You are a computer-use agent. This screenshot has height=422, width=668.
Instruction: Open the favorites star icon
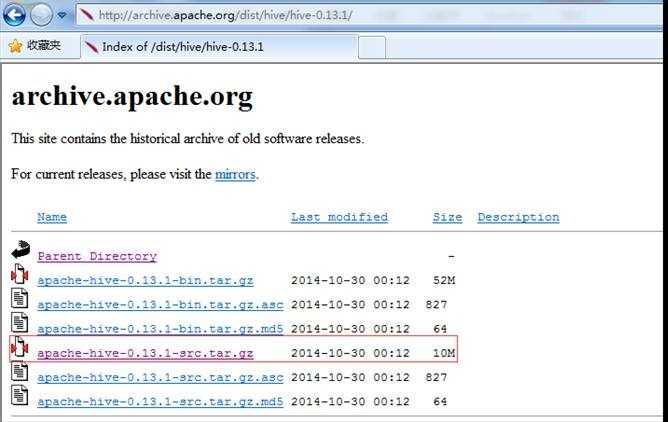pos(15,46)
